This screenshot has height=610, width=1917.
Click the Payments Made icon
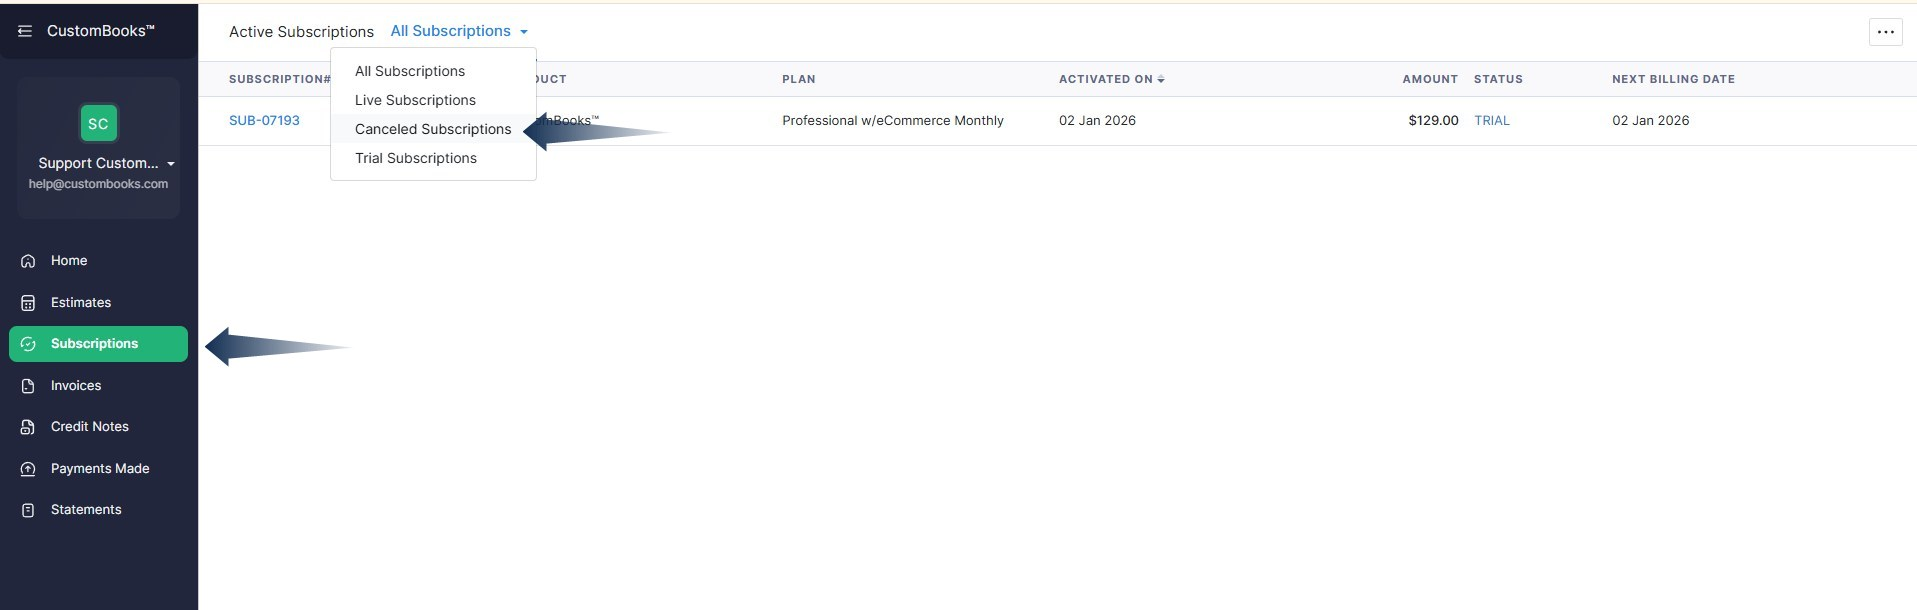[x=28, y=469]
